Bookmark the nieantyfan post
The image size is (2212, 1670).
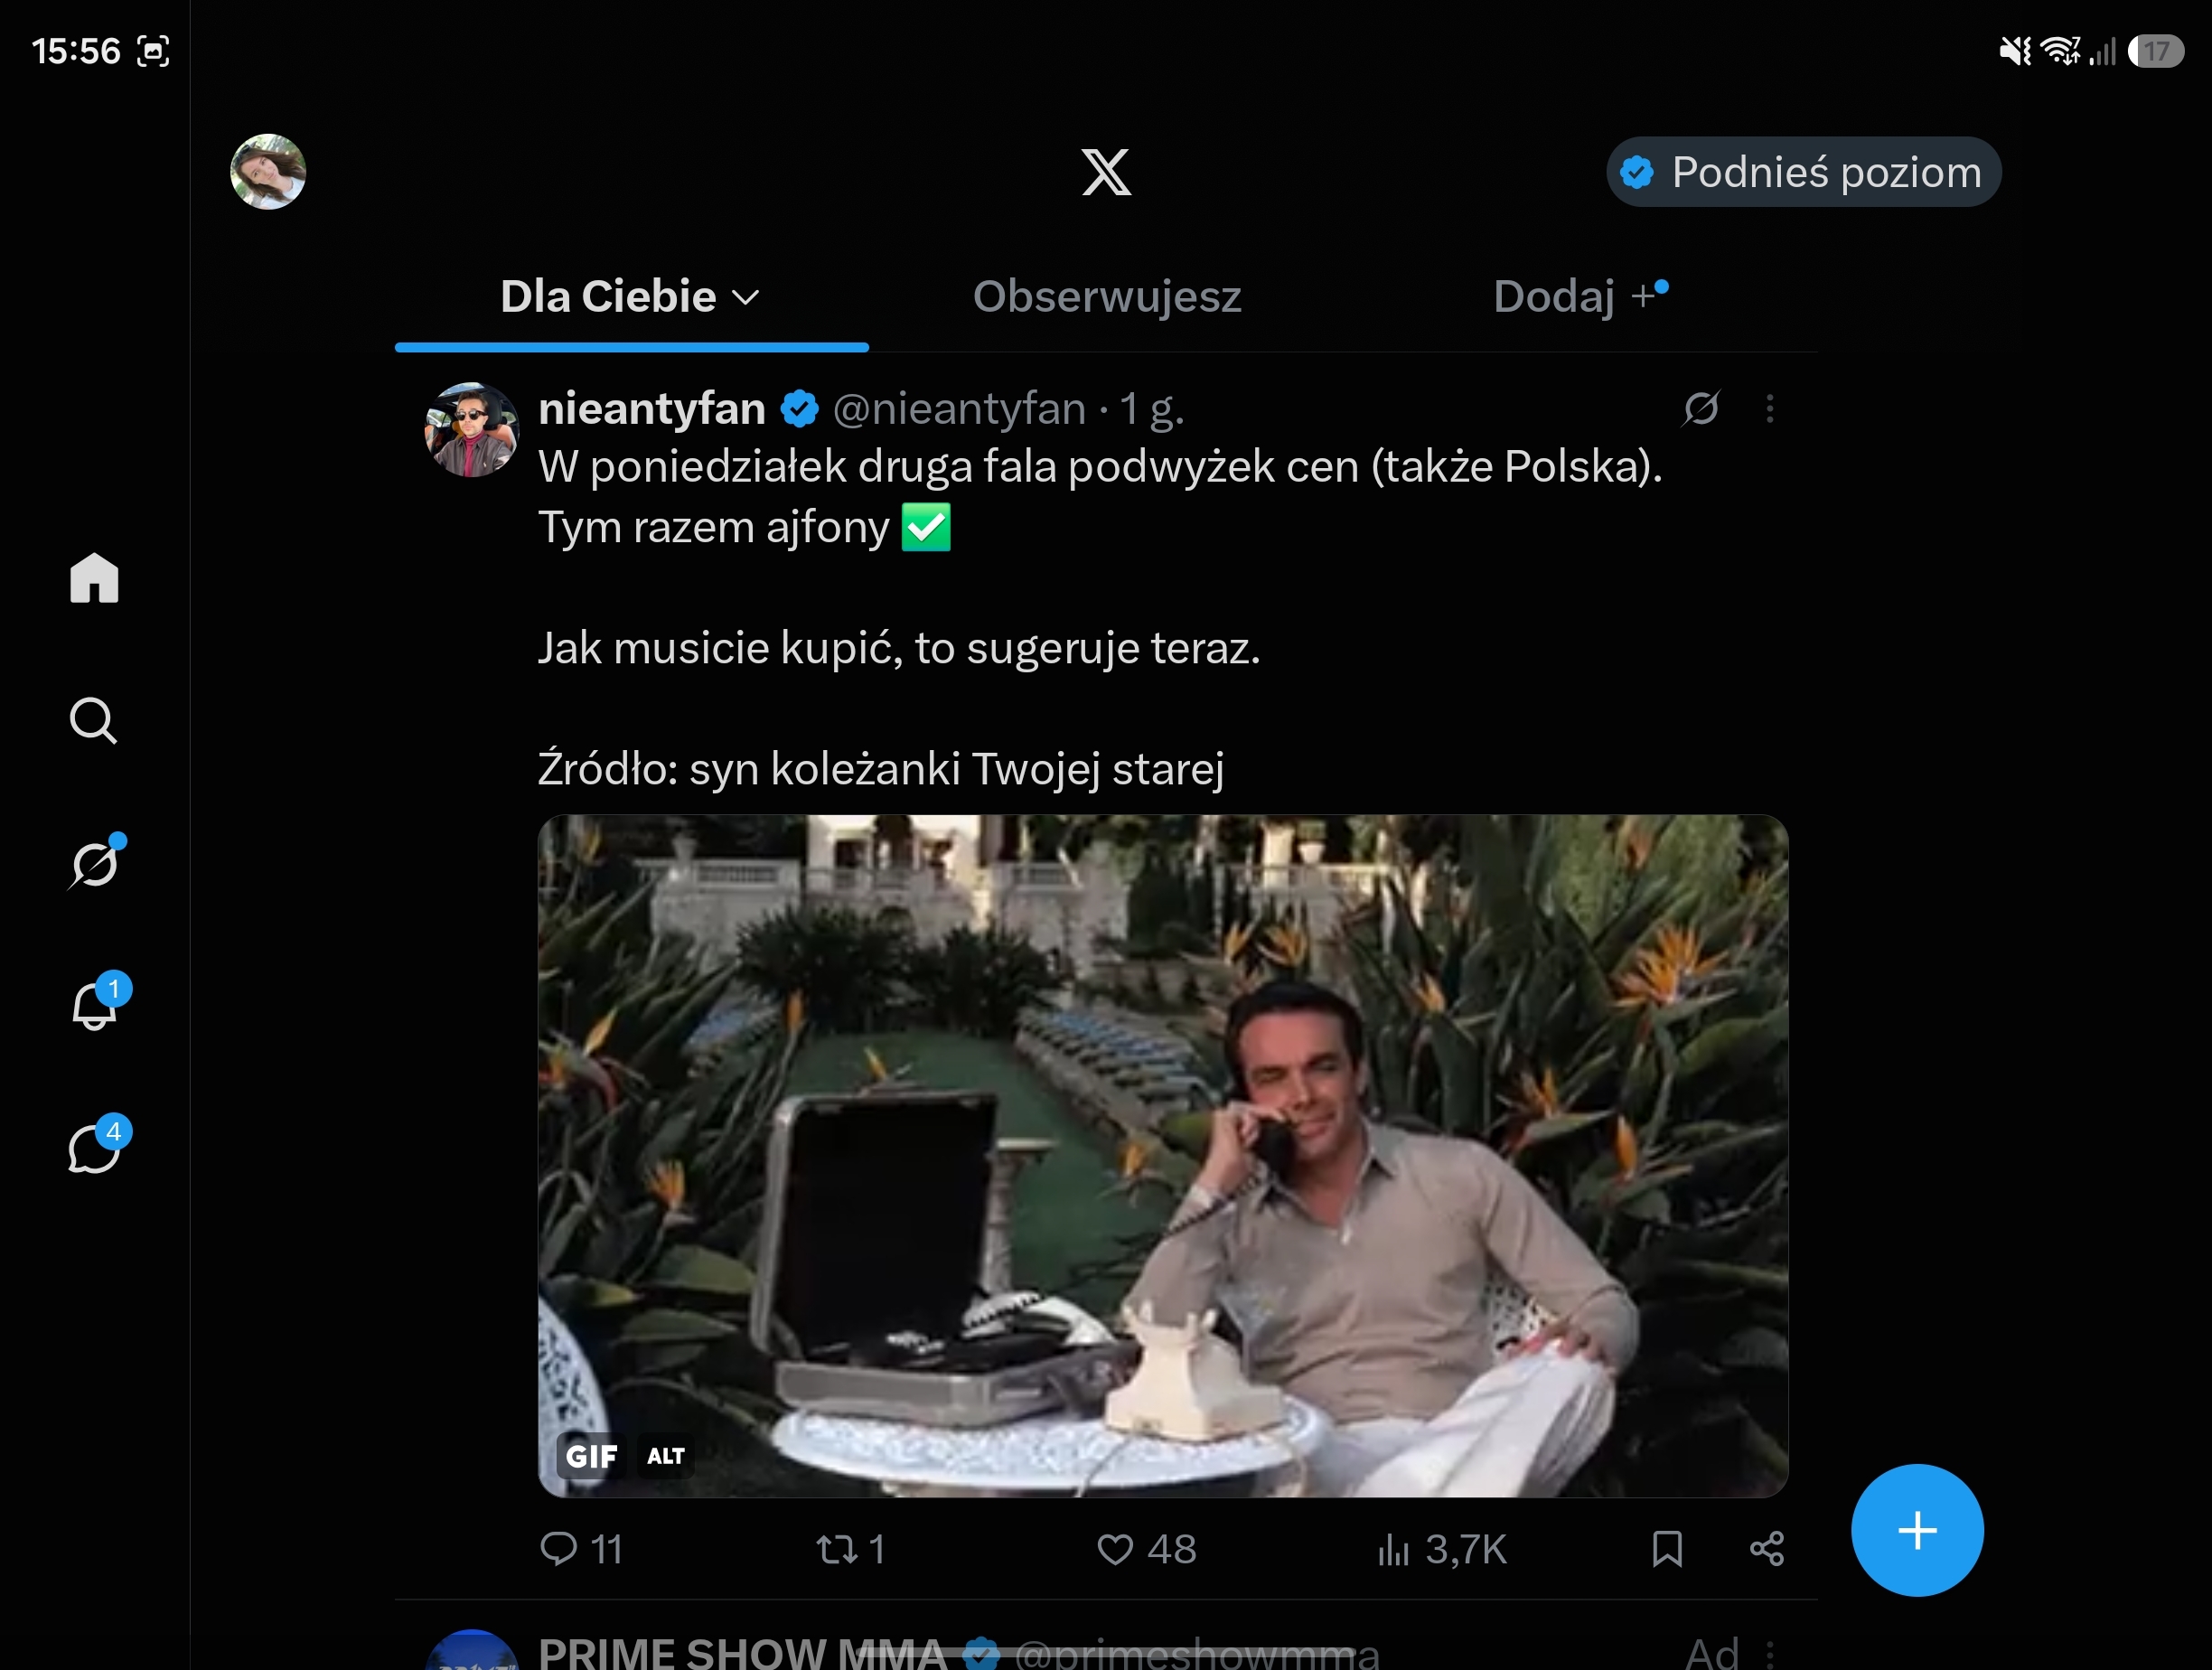click(x=1667, y=1549)
